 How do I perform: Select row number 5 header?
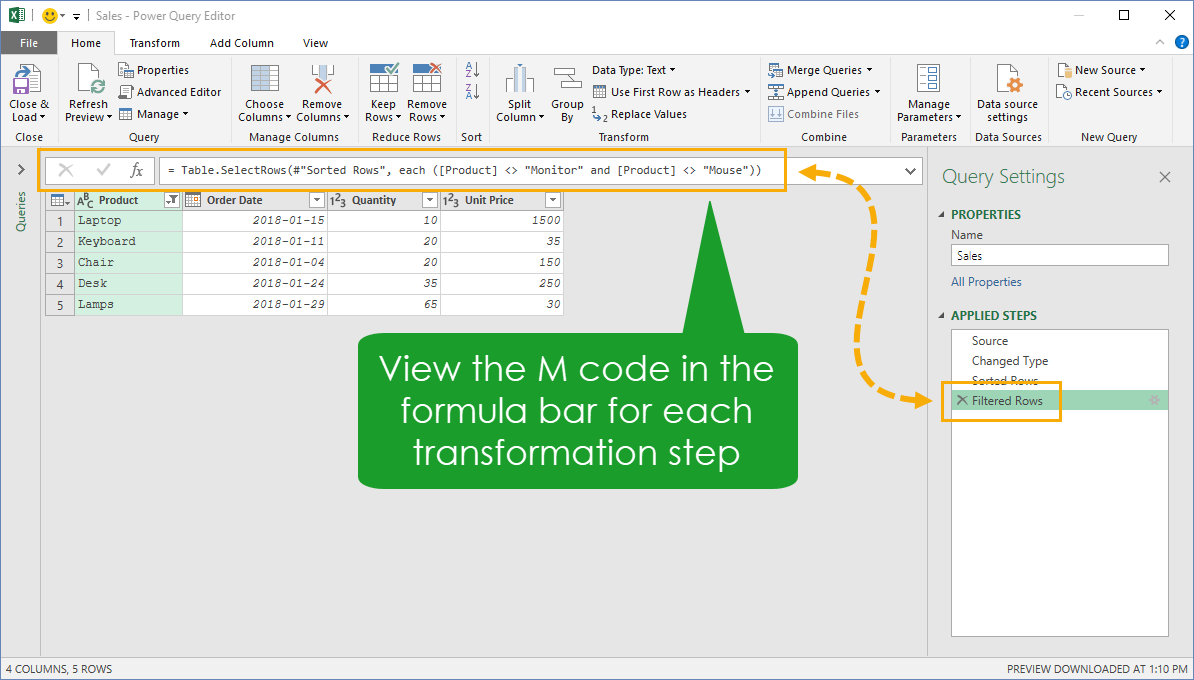pos(59,305)
